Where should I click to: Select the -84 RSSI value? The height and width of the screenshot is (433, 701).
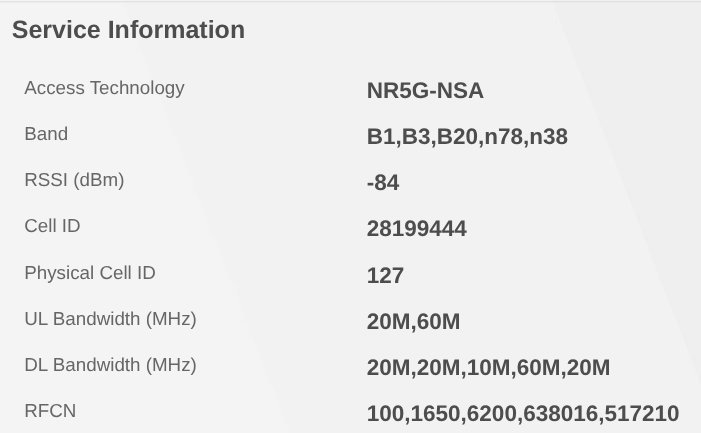coord(384,182)
